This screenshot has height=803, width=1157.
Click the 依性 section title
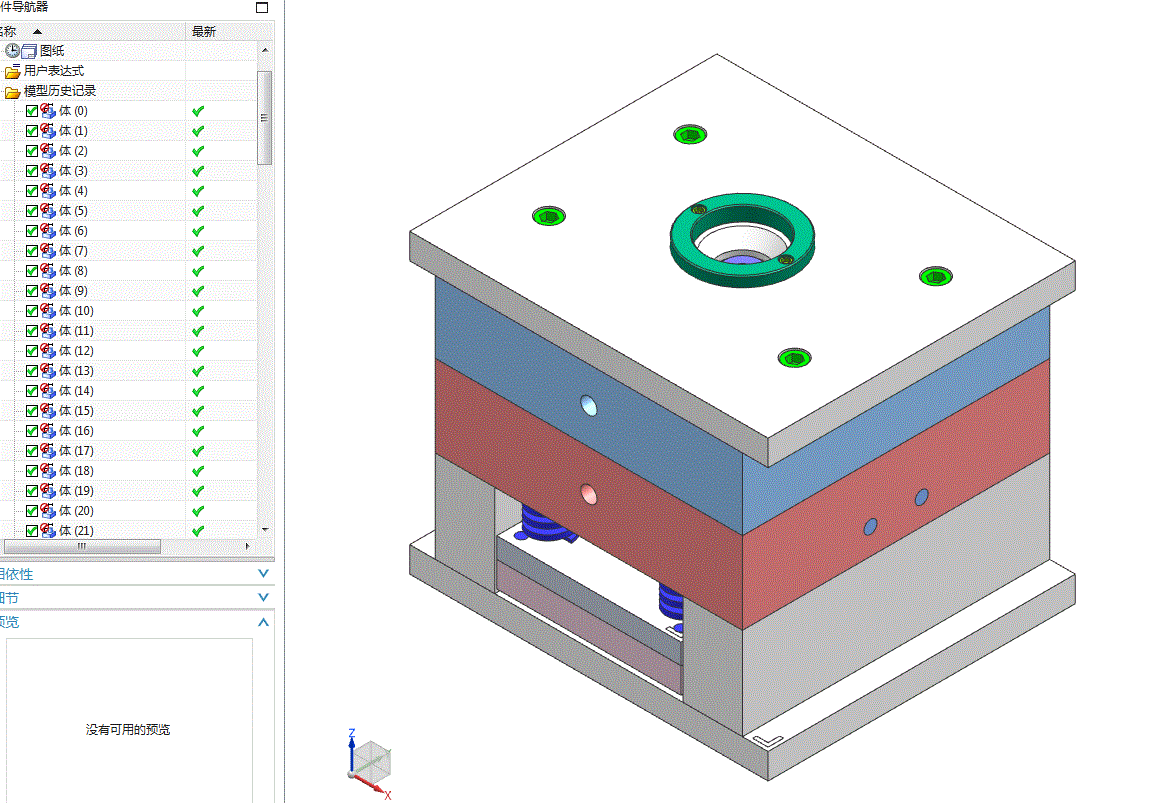16,574
